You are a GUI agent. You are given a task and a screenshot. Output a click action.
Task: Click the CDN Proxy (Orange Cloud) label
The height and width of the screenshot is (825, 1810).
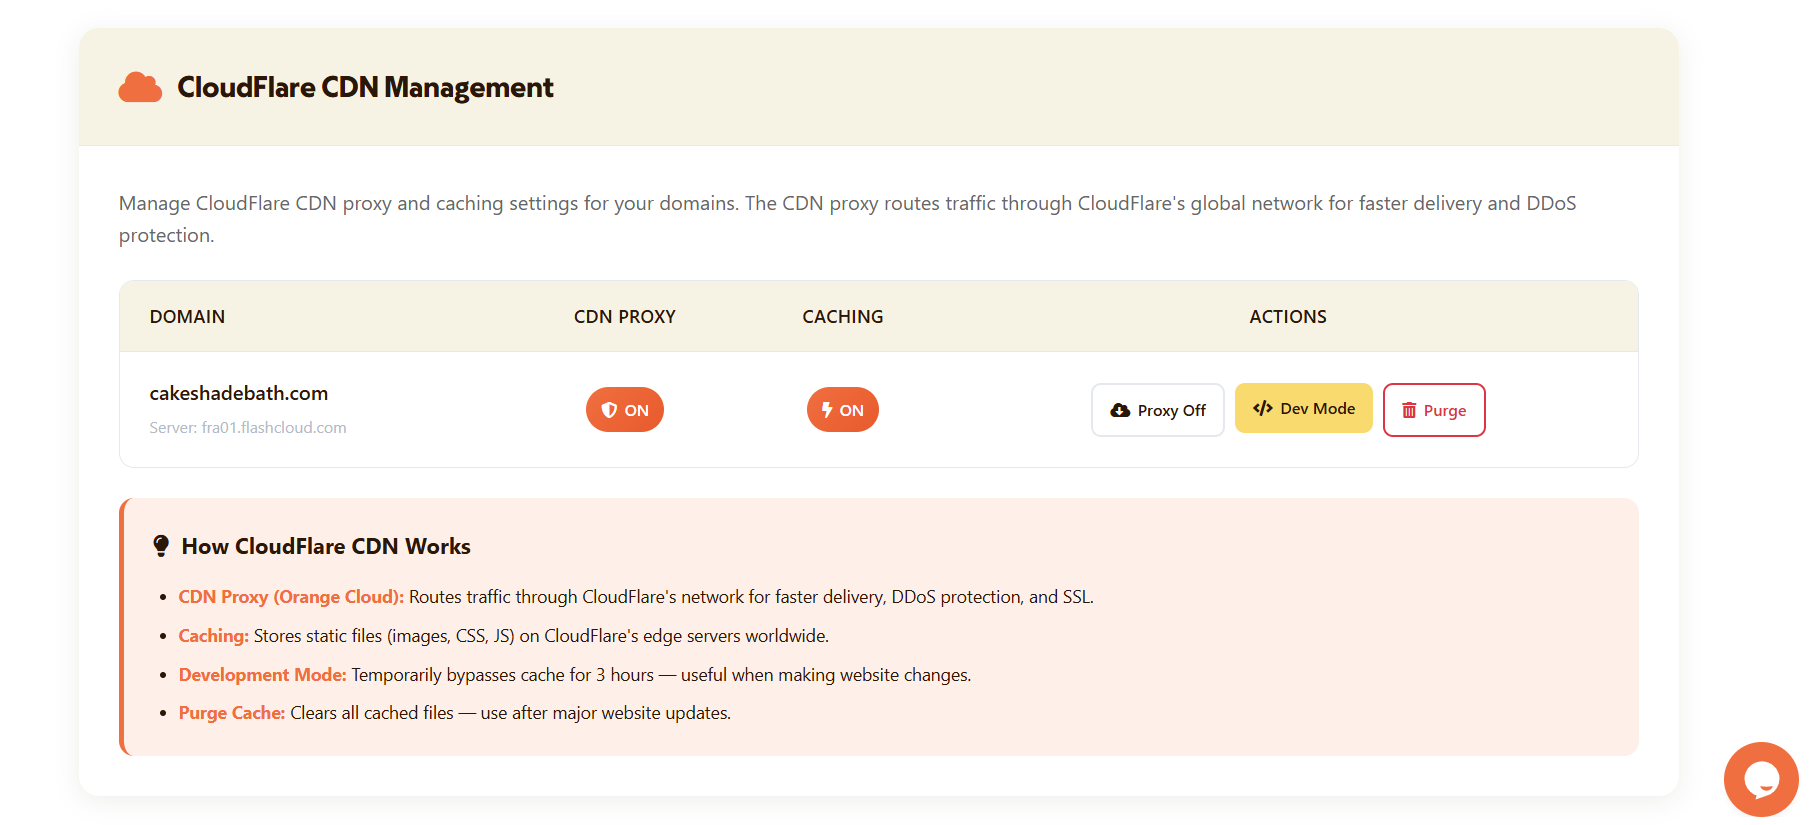point(291,597)
